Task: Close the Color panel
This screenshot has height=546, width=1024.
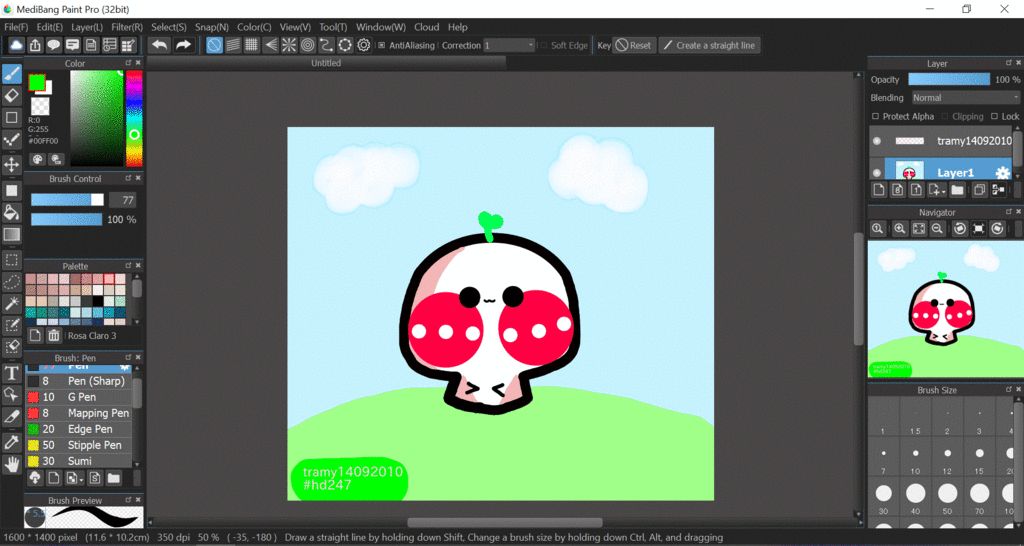Action: pos(138,63)
